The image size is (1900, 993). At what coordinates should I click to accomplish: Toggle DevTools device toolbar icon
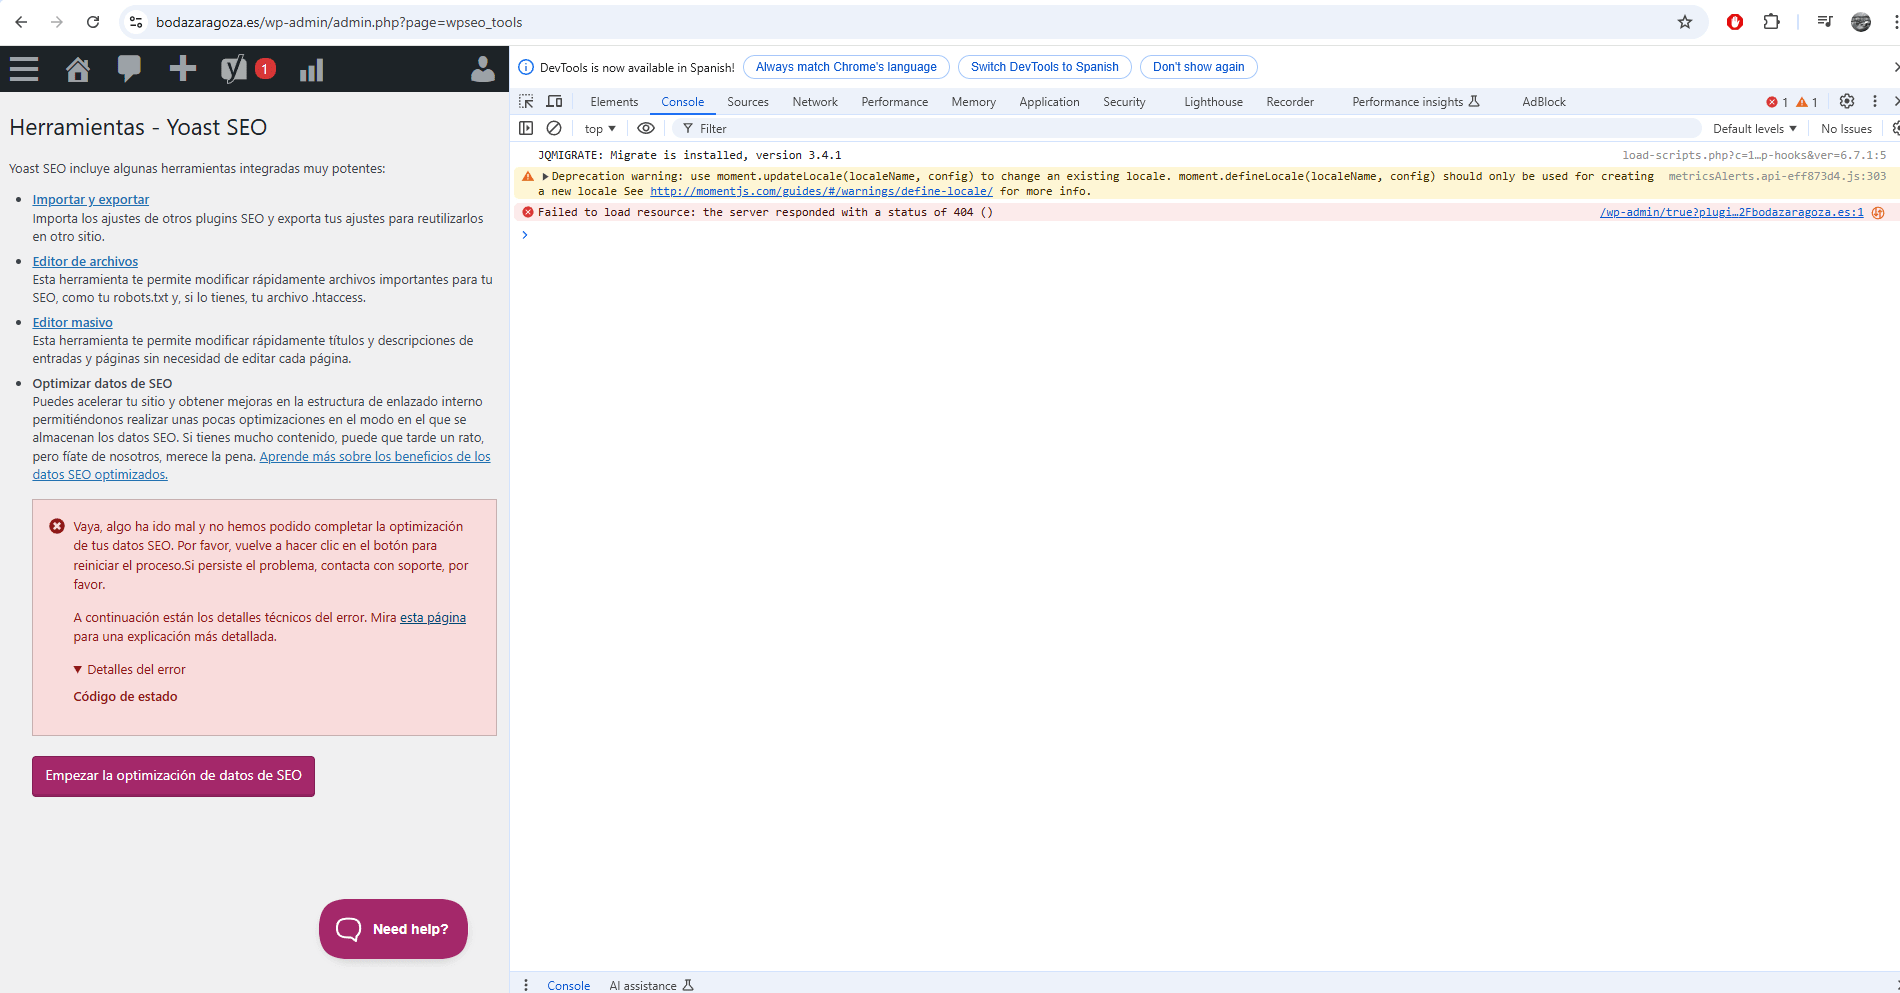point(554,101)
